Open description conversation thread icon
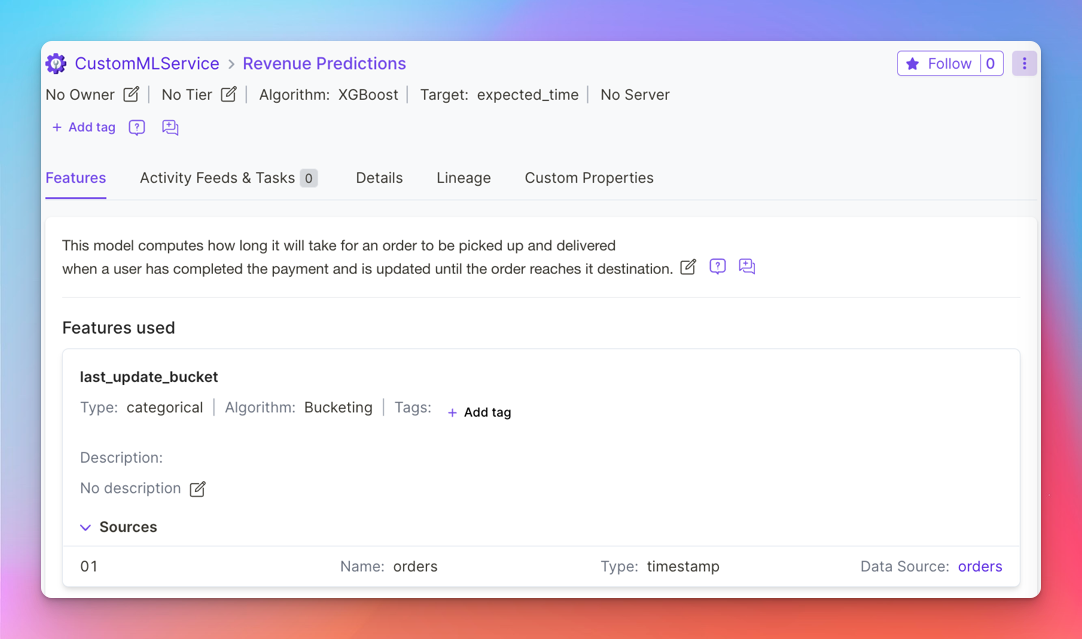 click(747, 267)
